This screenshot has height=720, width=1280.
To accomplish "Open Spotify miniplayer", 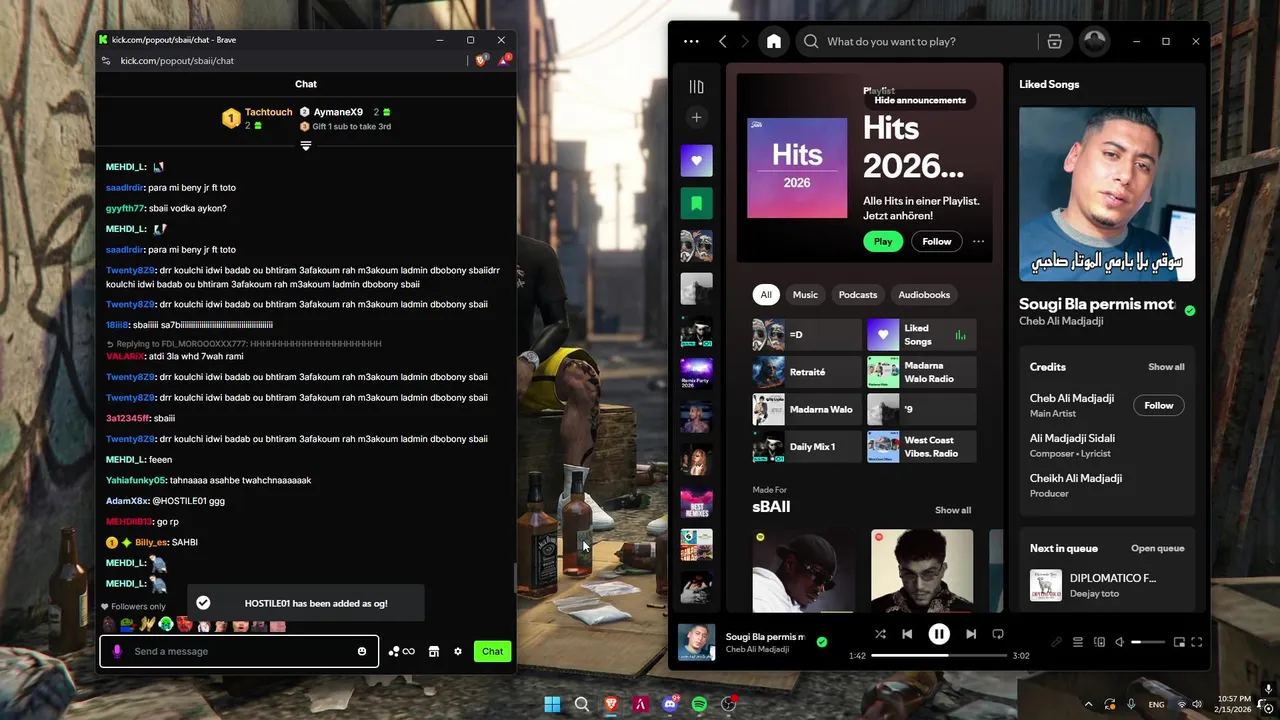I will coord(1179,642).
